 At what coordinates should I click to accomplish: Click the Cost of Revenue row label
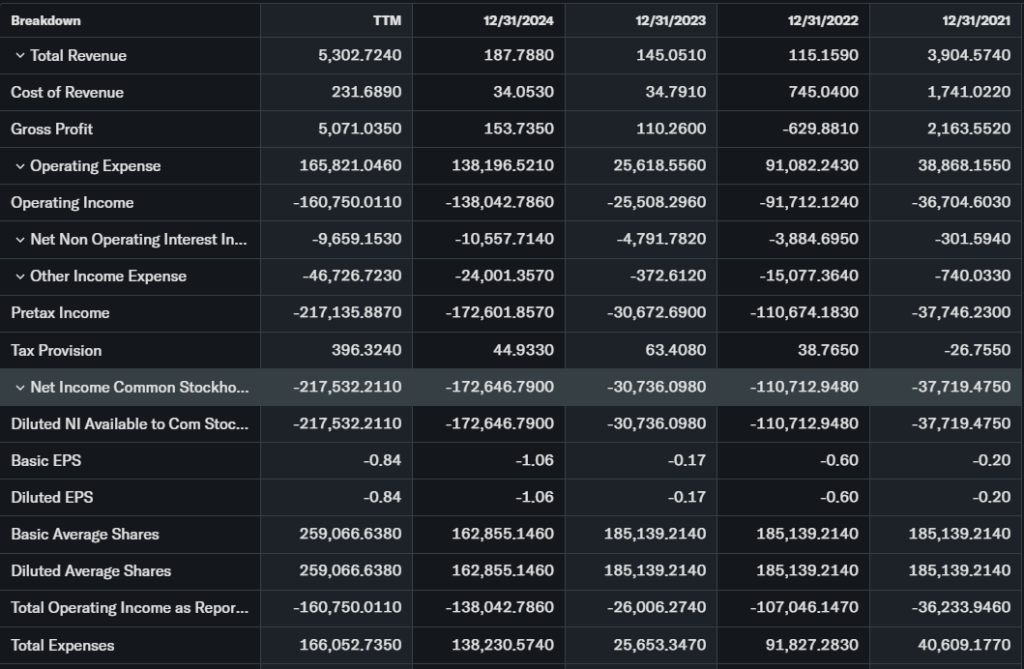point(67,93)
